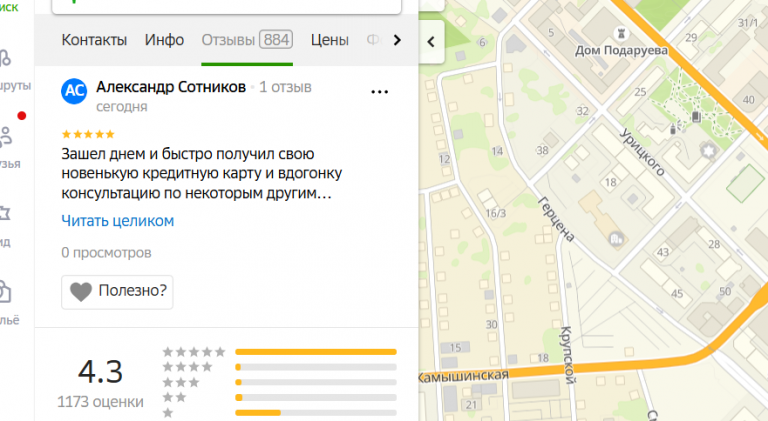This screenshot has height=421, width=768.
Task: Filter reviews by five-star bar
Action: click(x=316, y=352)
